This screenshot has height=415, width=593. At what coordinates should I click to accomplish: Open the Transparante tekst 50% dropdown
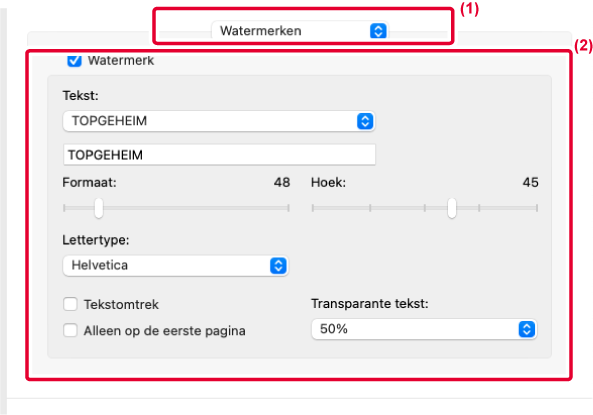tap(424, 329)
